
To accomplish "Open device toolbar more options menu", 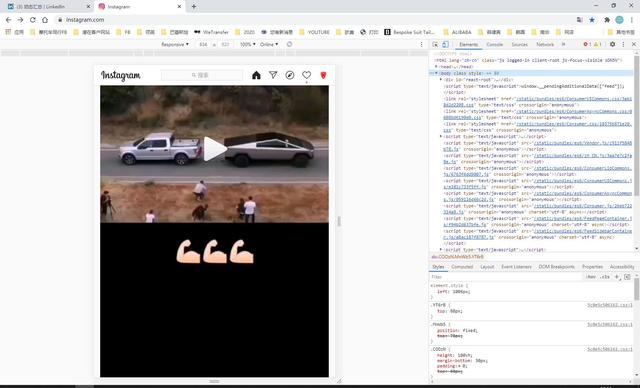I will 421,44.
